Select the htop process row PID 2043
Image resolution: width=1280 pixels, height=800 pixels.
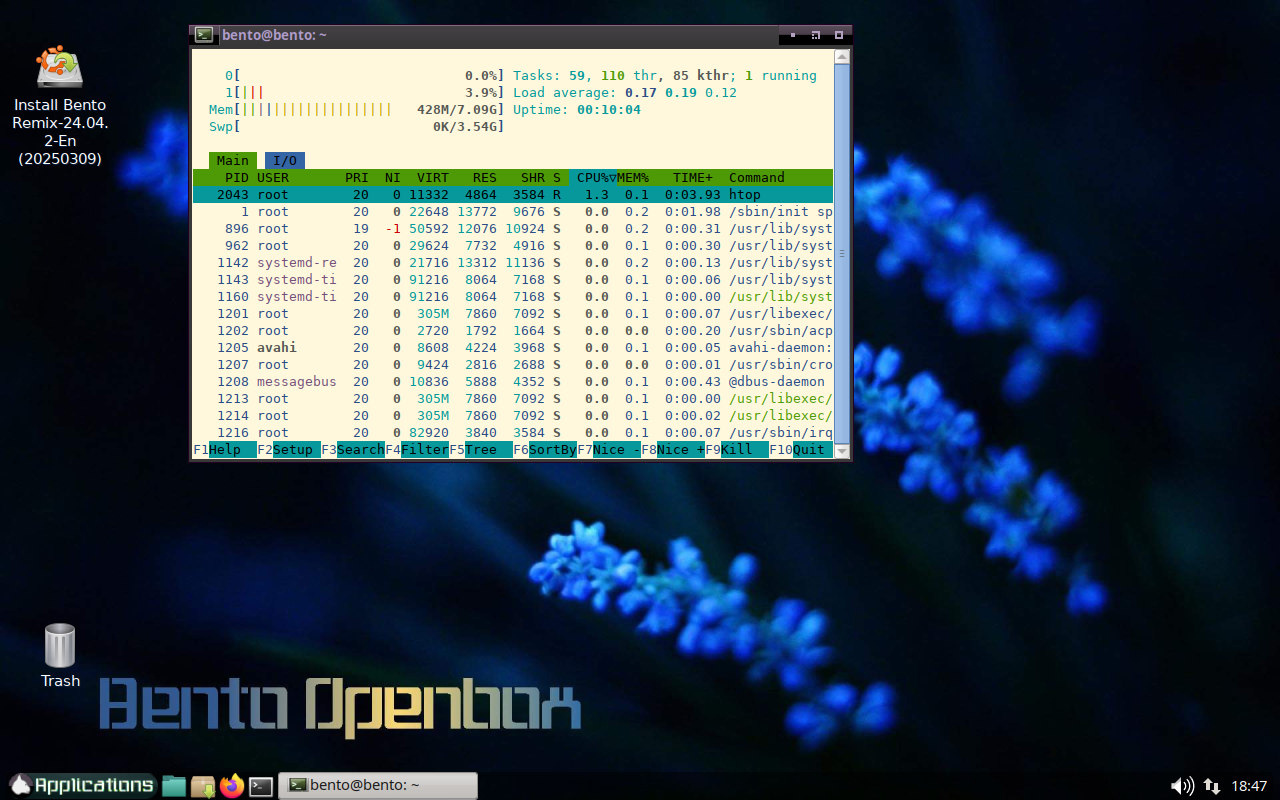513,194
